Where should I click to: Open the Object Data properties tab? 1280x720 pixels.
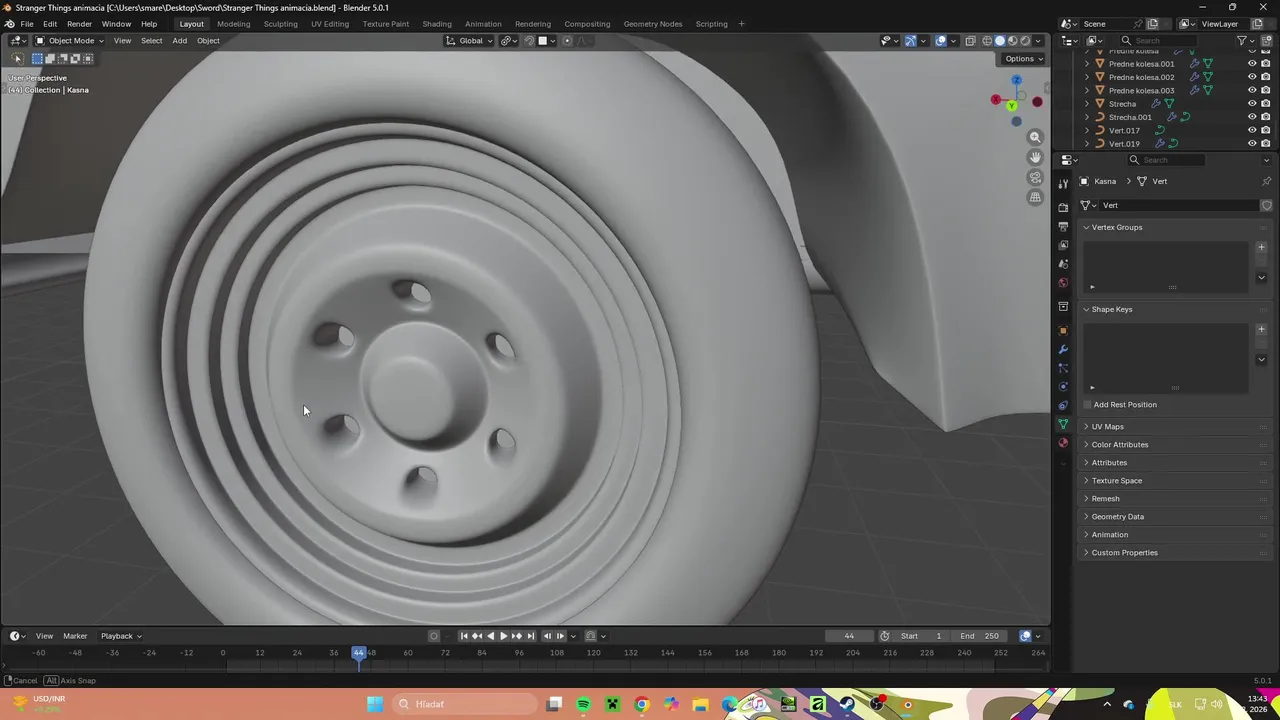pyautogui.click(x=1063, y=424)
